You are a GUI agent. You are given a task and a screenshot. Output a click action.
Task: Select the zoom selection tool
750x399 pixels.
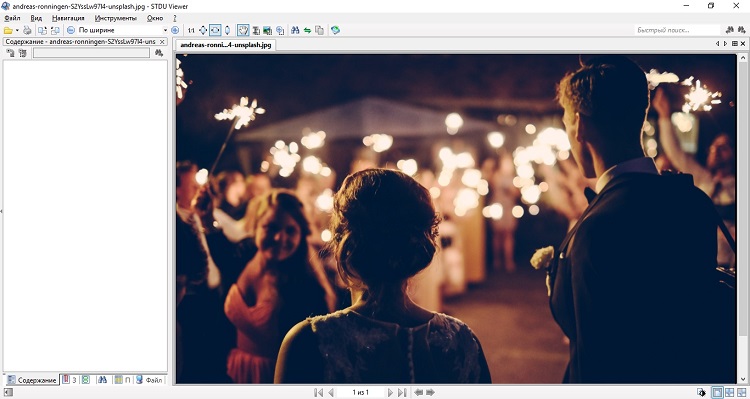280,30
